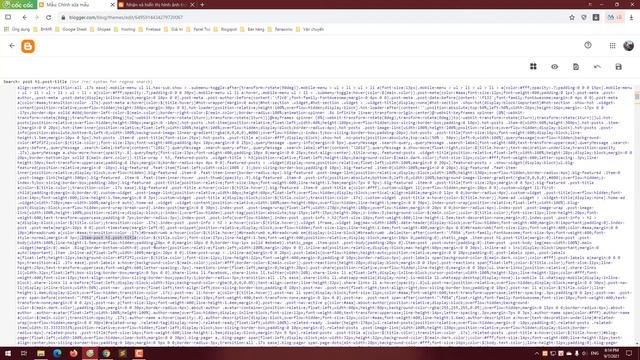Open the Bán hàng bookmark folder
The height and width of the screenshot is (360, 640).
[252, 29]
